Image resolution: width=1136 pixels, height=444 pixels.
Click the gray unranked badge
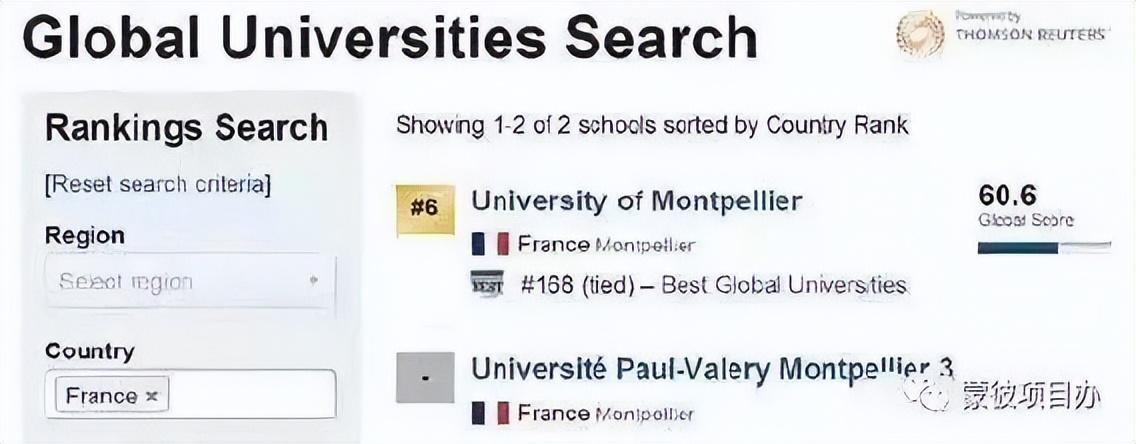pos(425,377)
